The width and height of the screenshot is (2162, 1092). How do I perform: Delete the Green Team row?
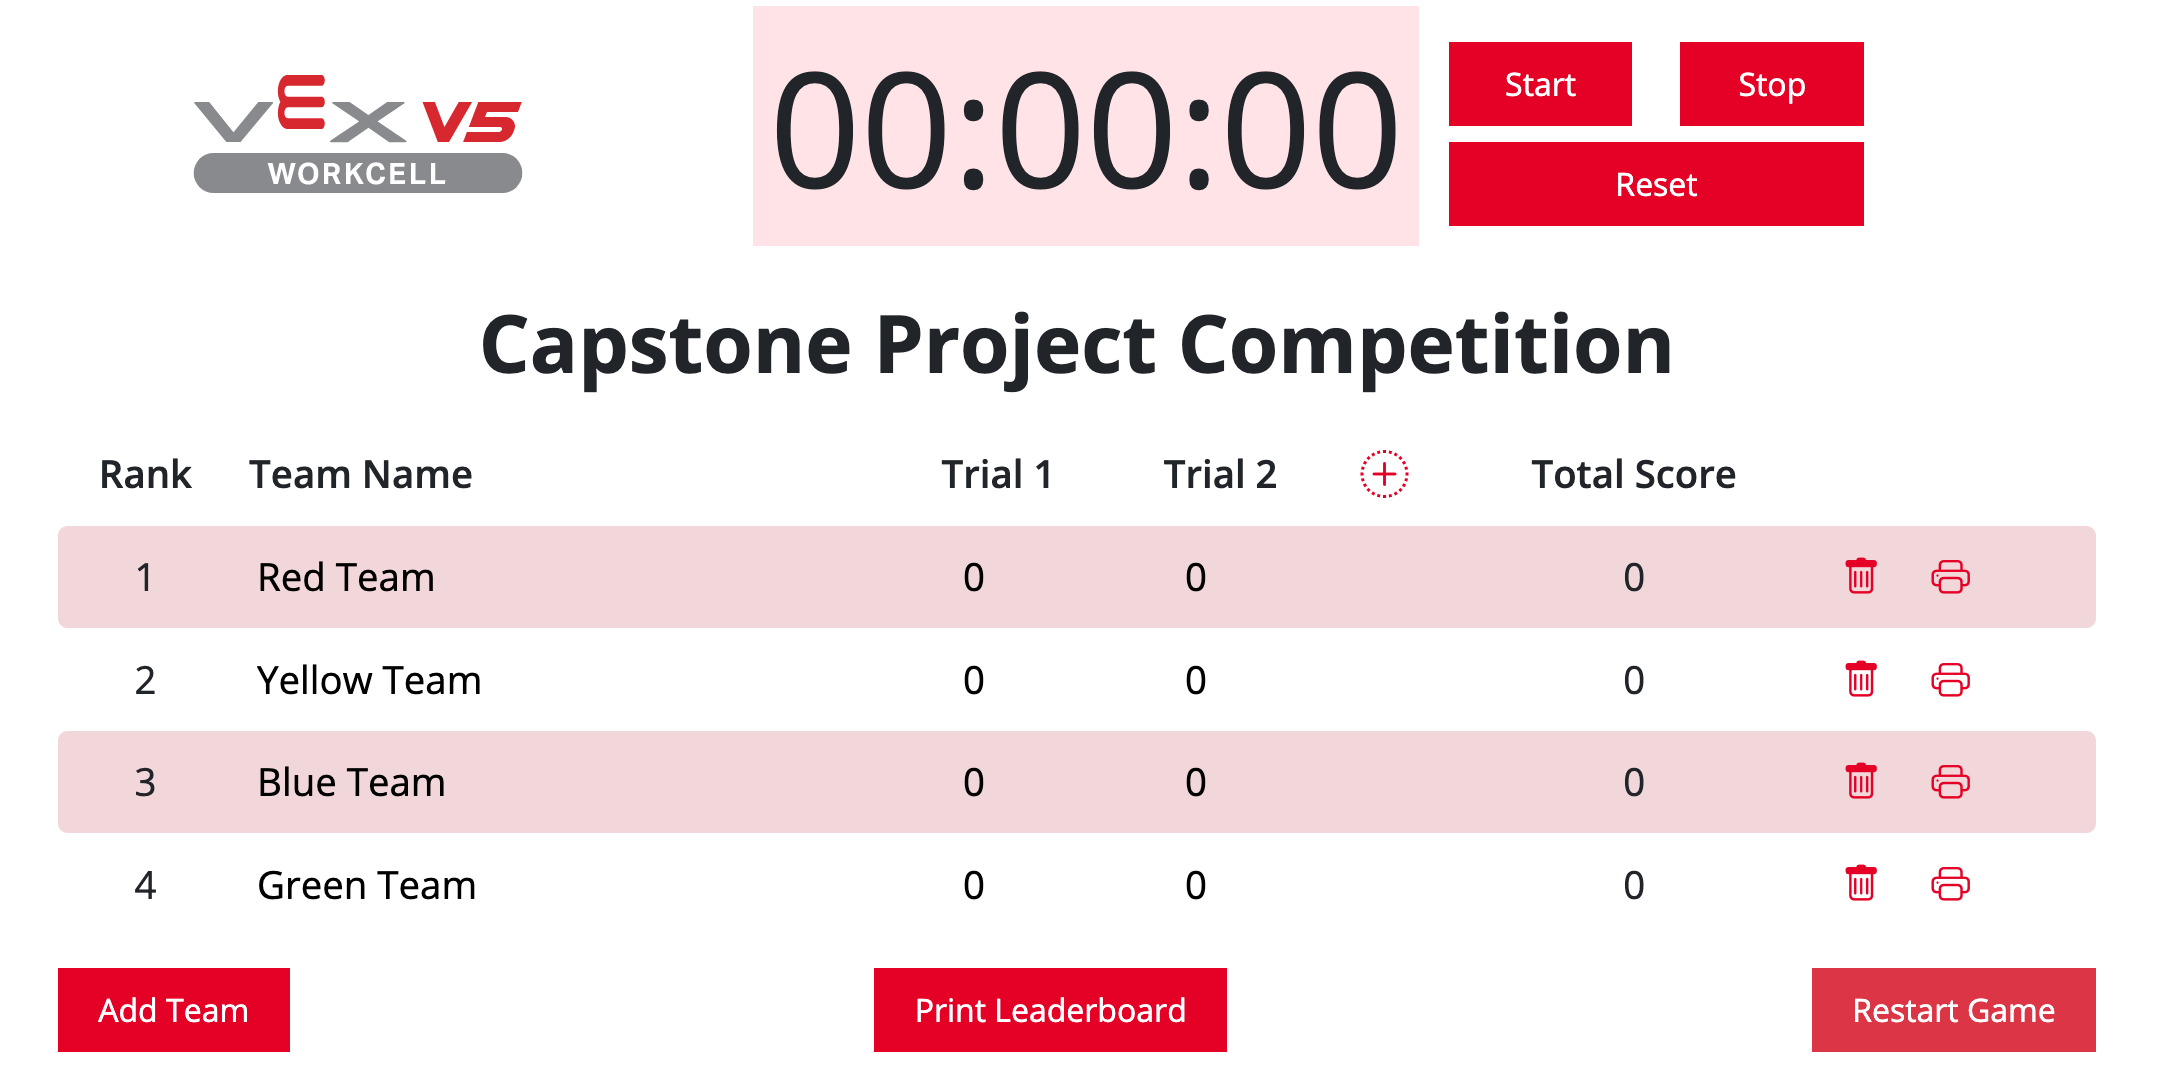coord(1860,884)
